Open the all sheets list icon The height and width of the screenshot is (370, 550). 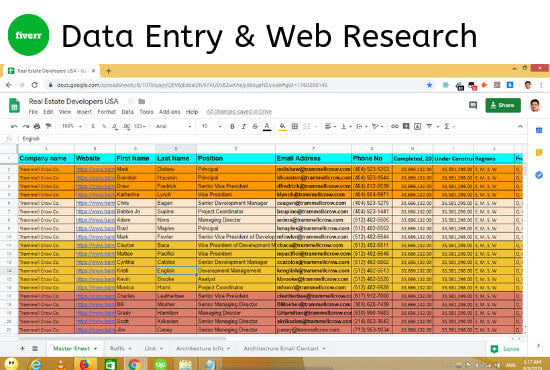[x=35, y=348]
